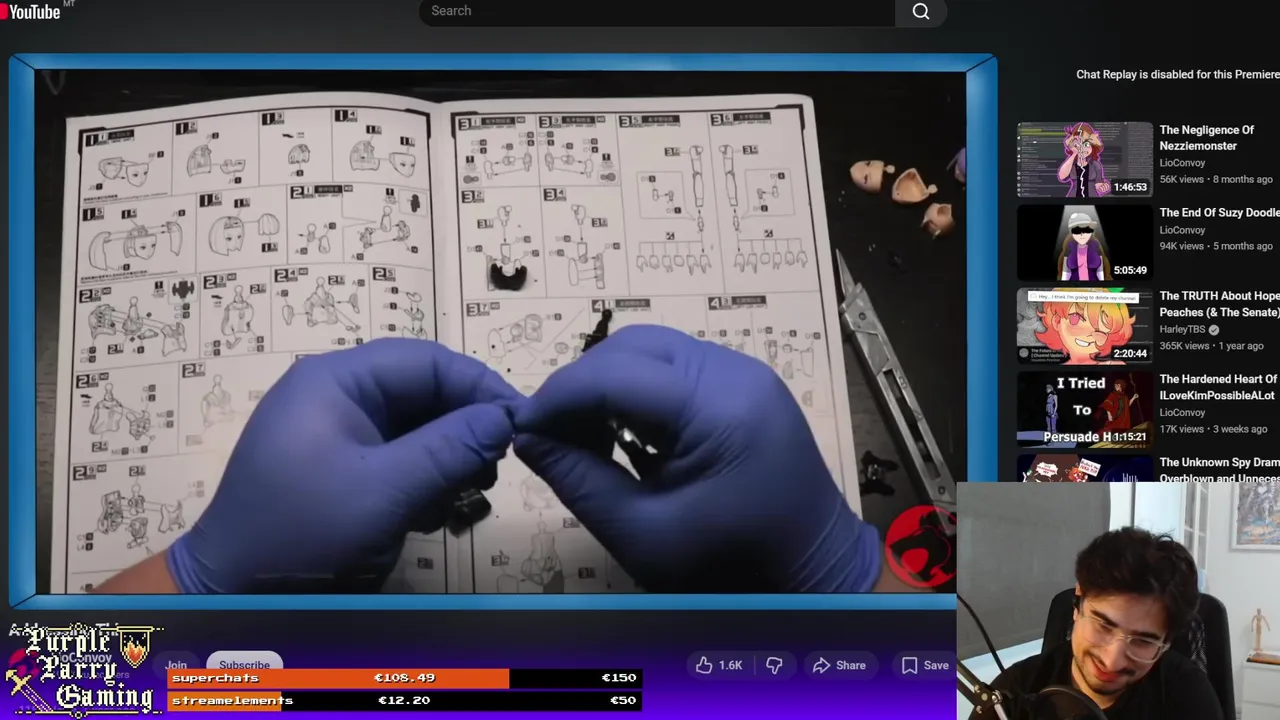
Task: Open the Hope Peaches video thumbnail
Action: click(x=1084, y=326)
